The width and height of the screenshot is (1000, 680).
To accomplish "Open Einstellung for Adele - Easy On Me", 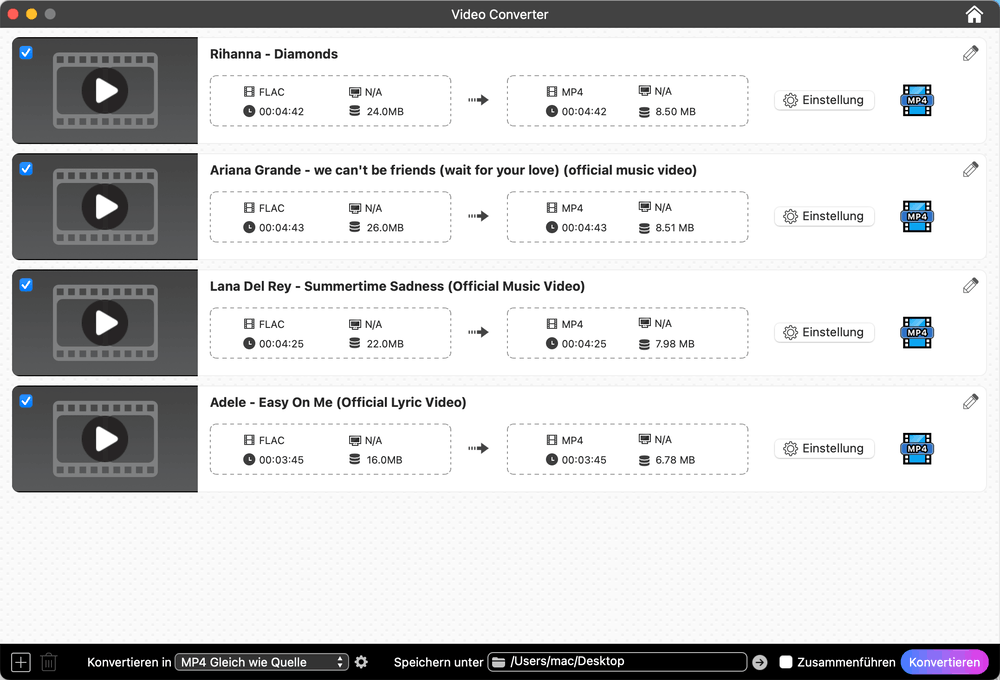I will pos(824,448).
